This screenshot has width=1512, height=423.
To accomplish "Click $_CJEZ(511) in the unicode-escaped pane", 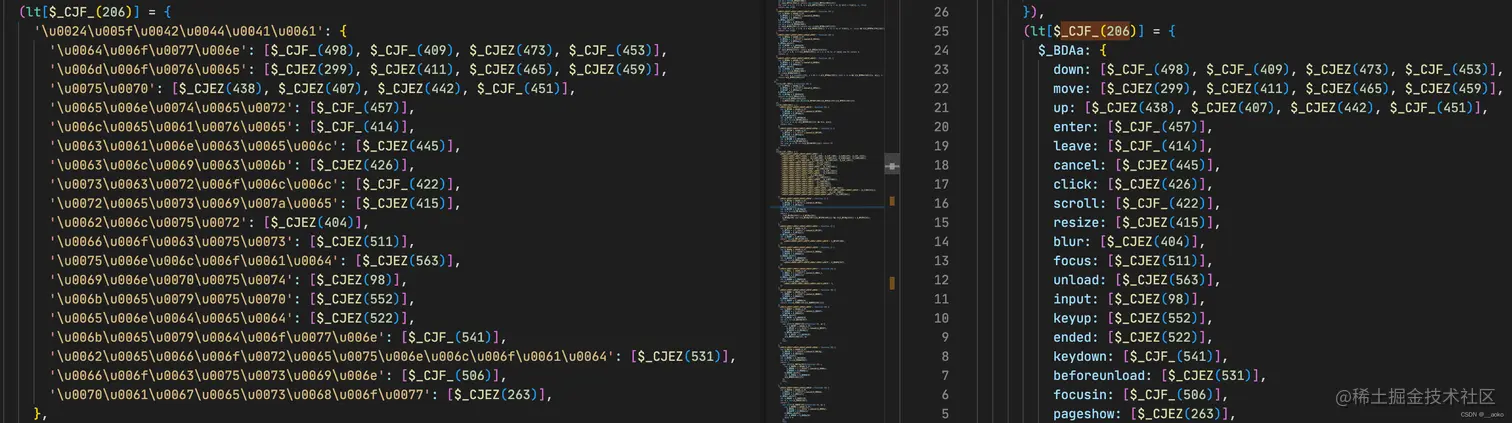I will tap(358, 241).
